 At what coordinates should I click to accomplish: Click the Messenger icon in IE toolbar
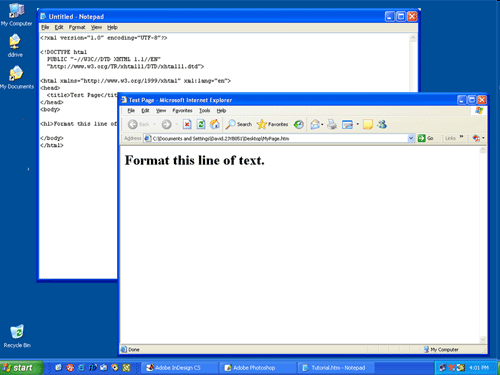(382, 124)
